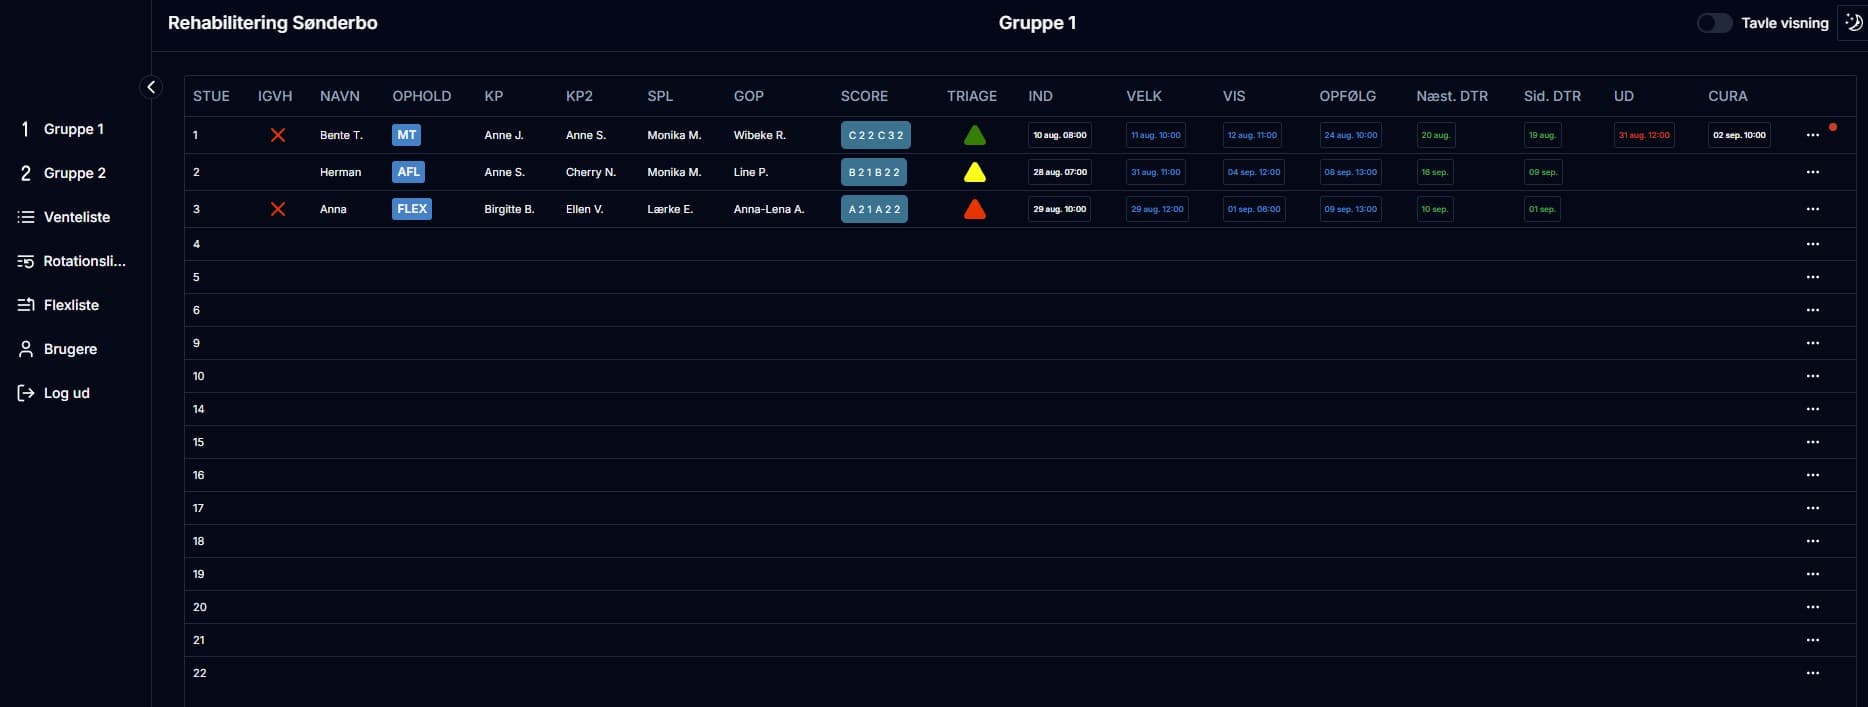Click the Log ud exit icon
Viewport: 1868px width, 707px height.
tap(26, 393)
